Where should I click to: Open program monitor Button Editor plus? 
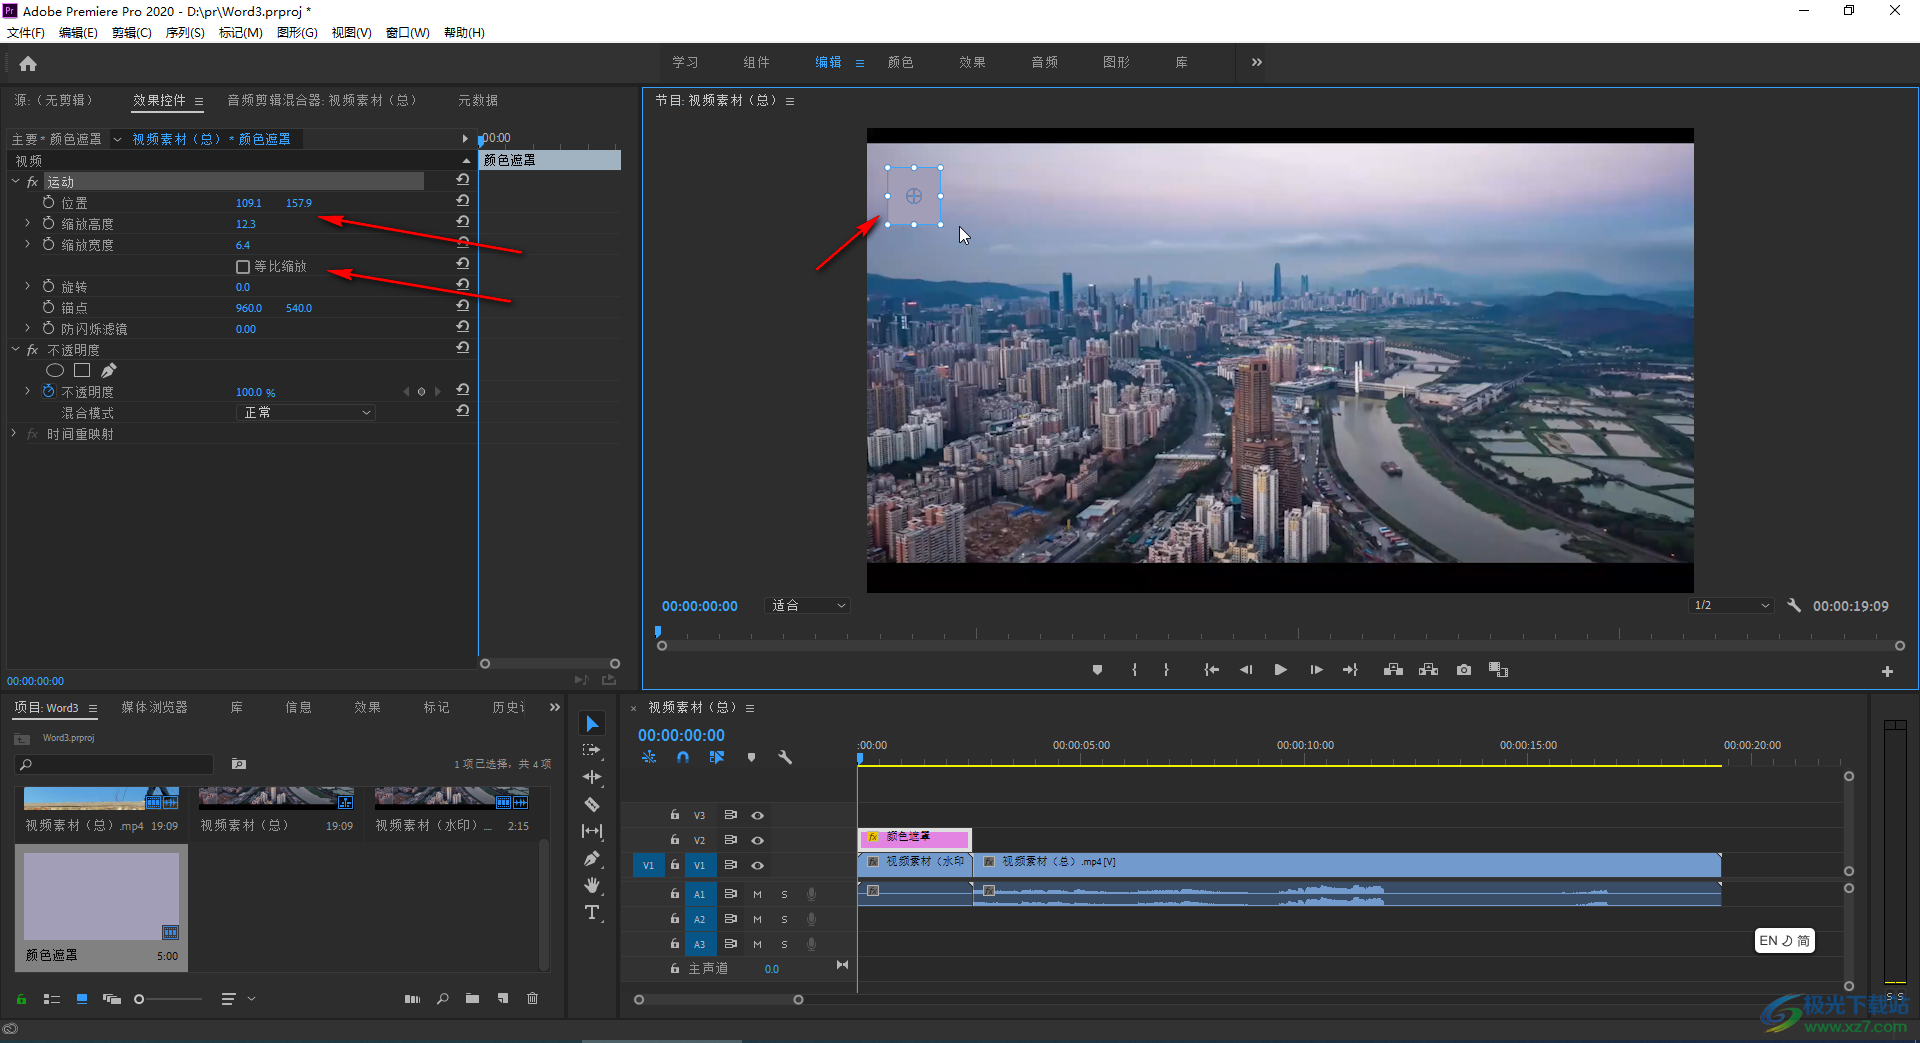1887,672
